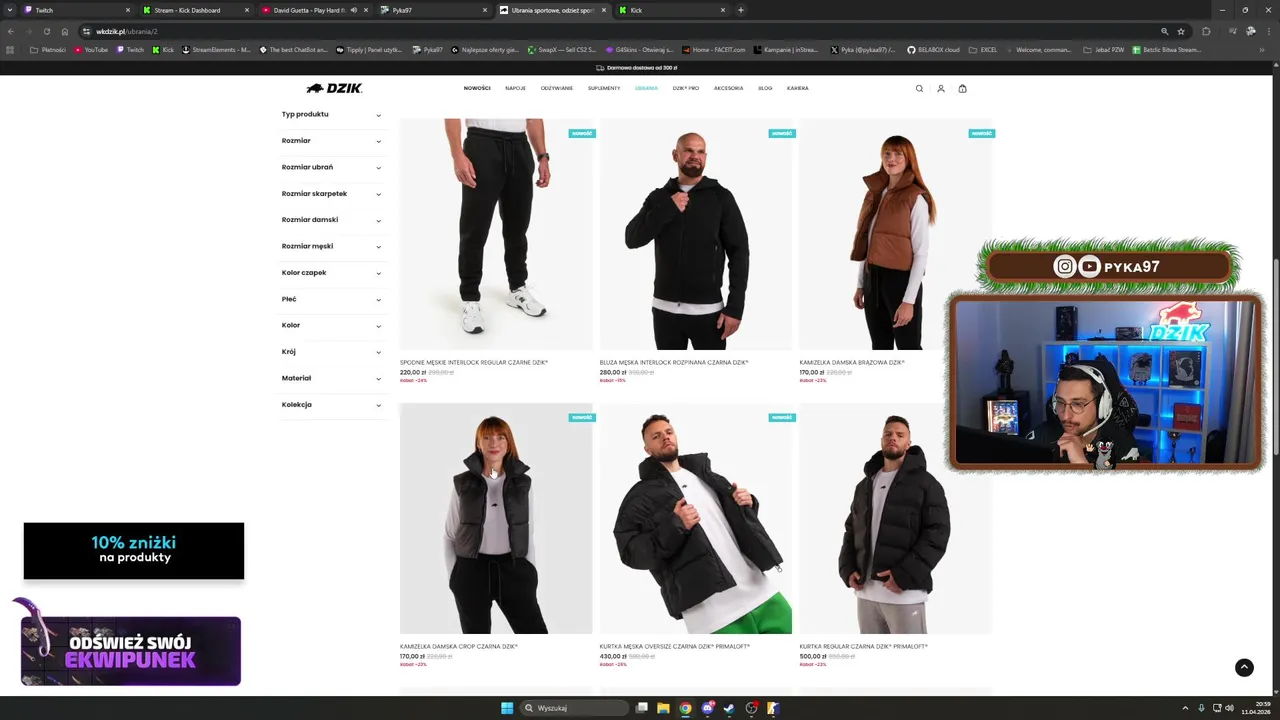The height and width of the screenshot is (720, 1280).
Task: Expand the Rozmiar skarpetek filter
Action: pos(331,194)
